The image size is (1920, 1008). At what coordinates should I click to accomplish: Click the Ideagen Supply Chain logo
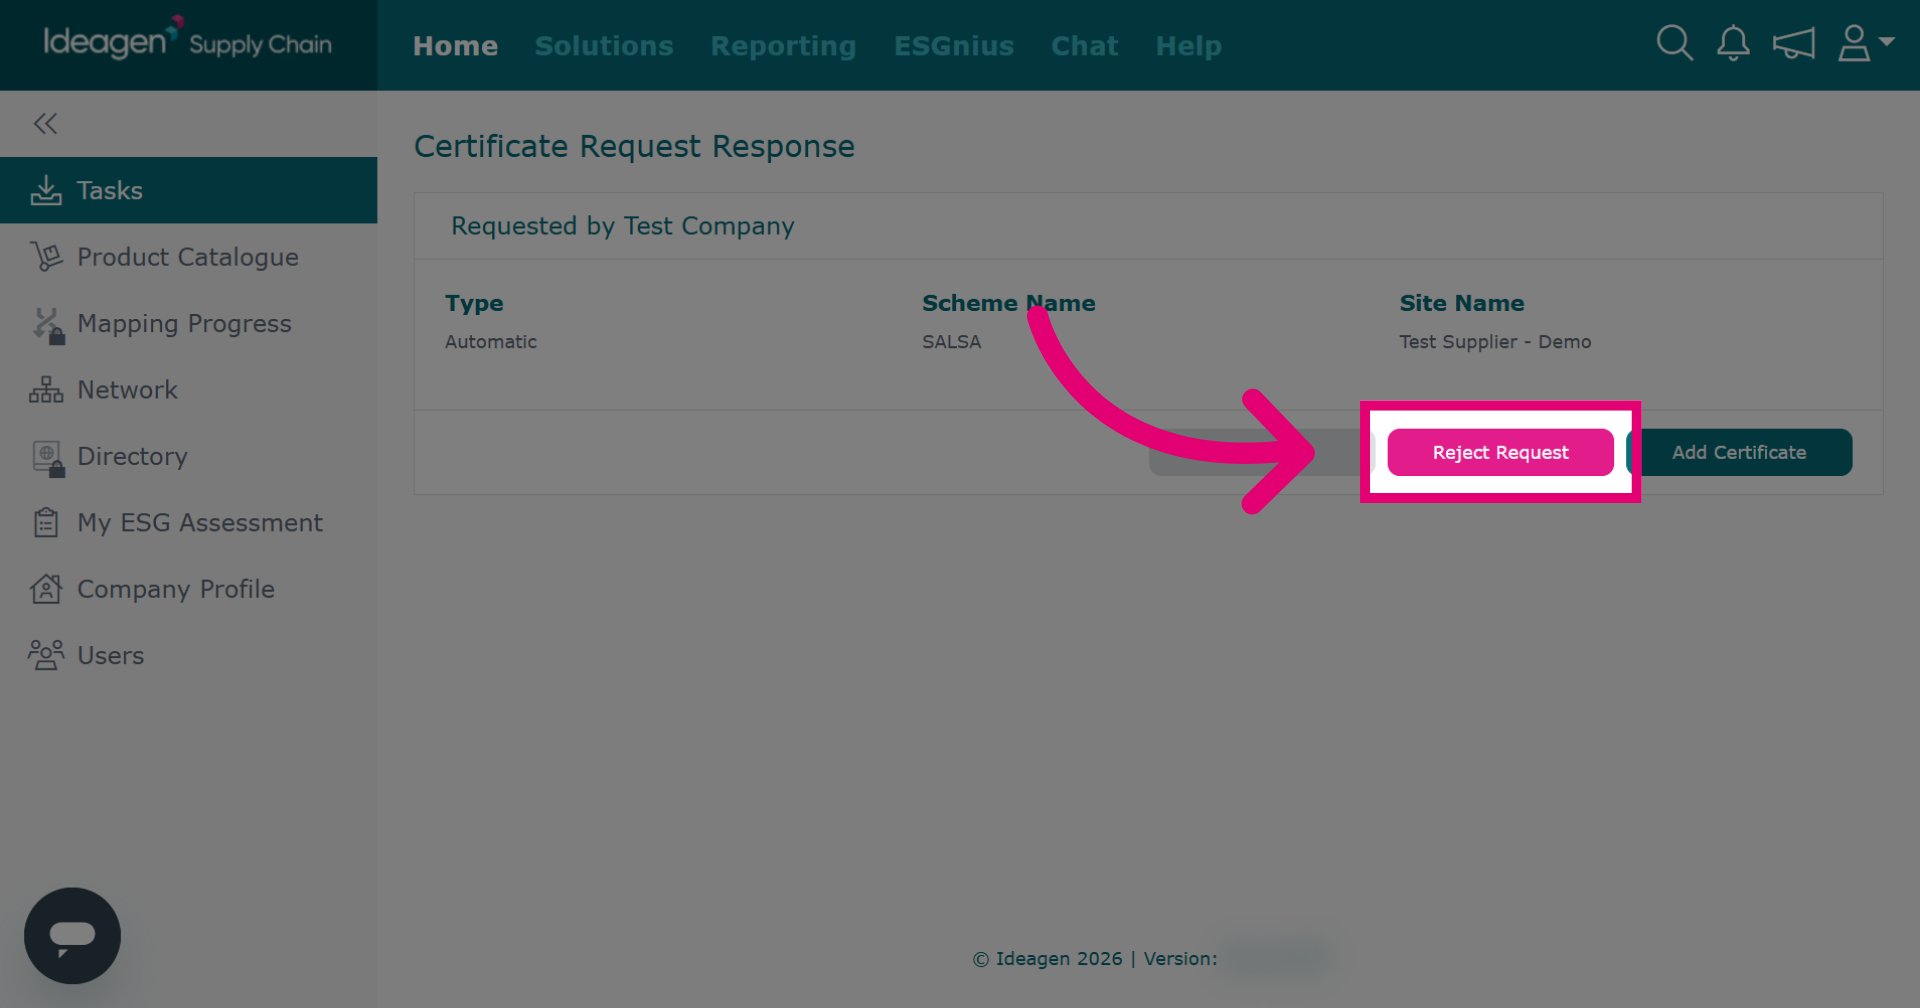coord(187,40)
